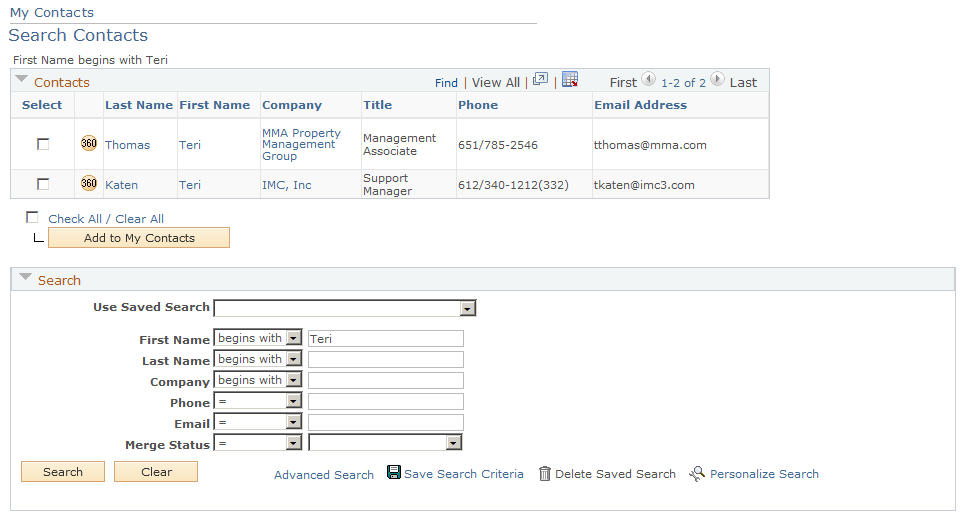The width and height of the screenshot is (963, 518).
Task: Click Management Associate title cell
Action: coord(399,144)
